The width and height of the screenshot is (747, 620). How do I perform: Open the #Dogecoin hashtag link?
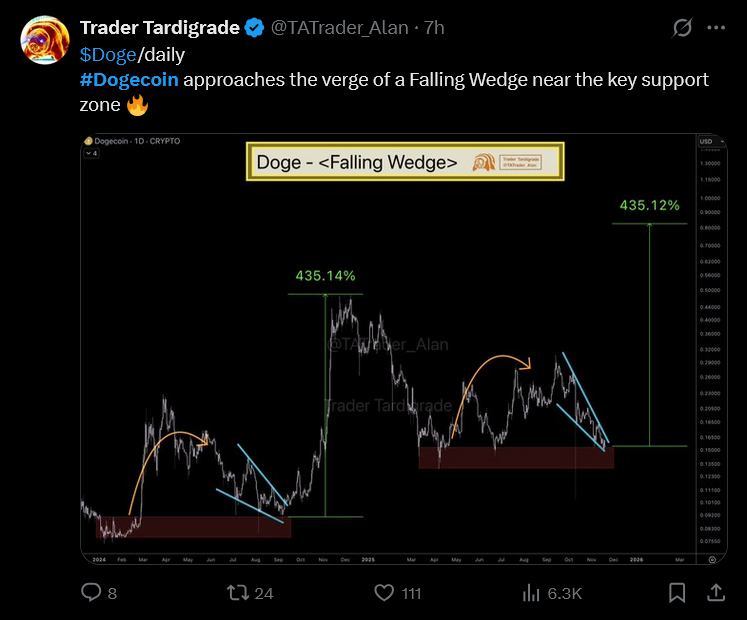(128, 80)
